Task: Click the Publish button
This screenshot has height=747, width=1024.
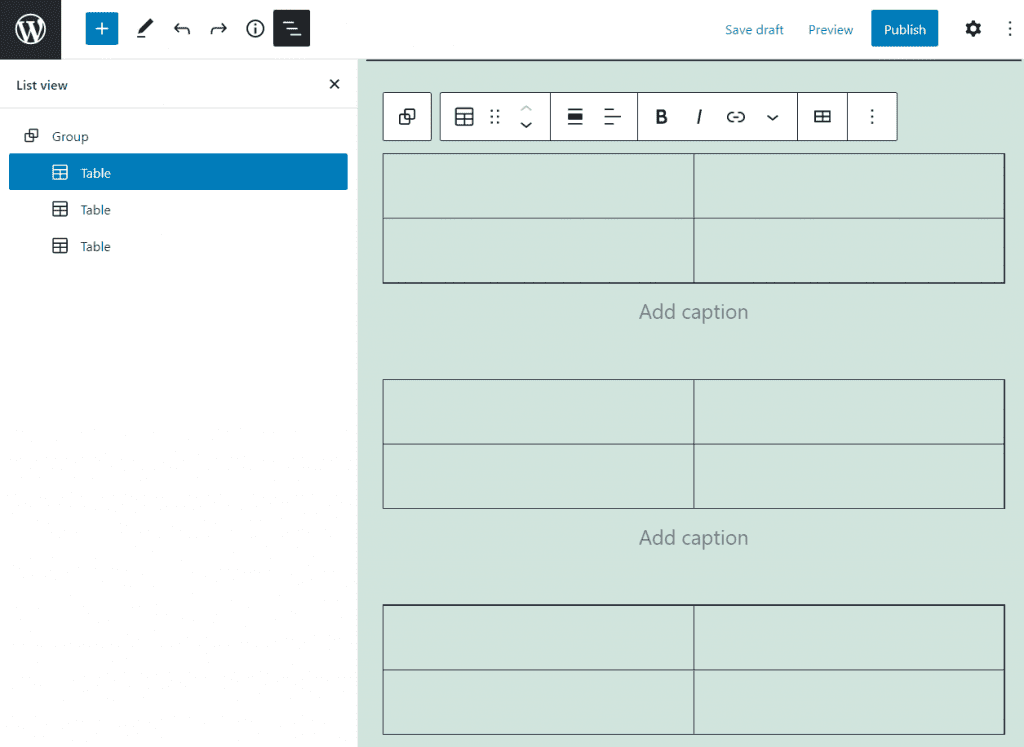Action: click(904, 28)
